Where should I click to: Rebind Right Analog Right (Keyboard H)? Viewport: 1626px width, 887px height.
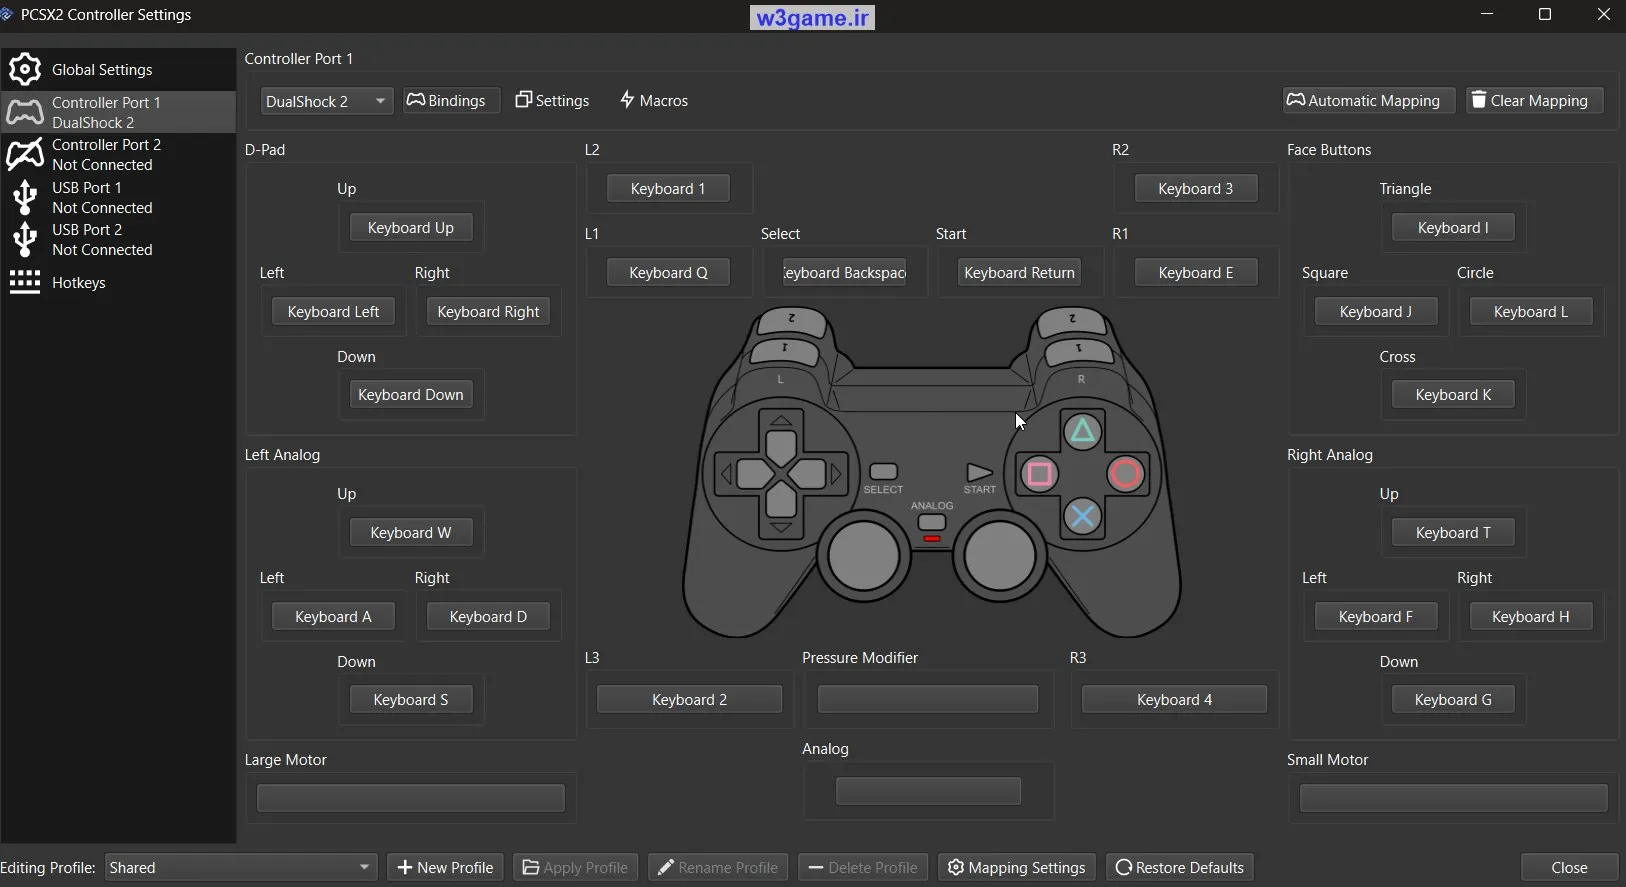point(1531,616)
